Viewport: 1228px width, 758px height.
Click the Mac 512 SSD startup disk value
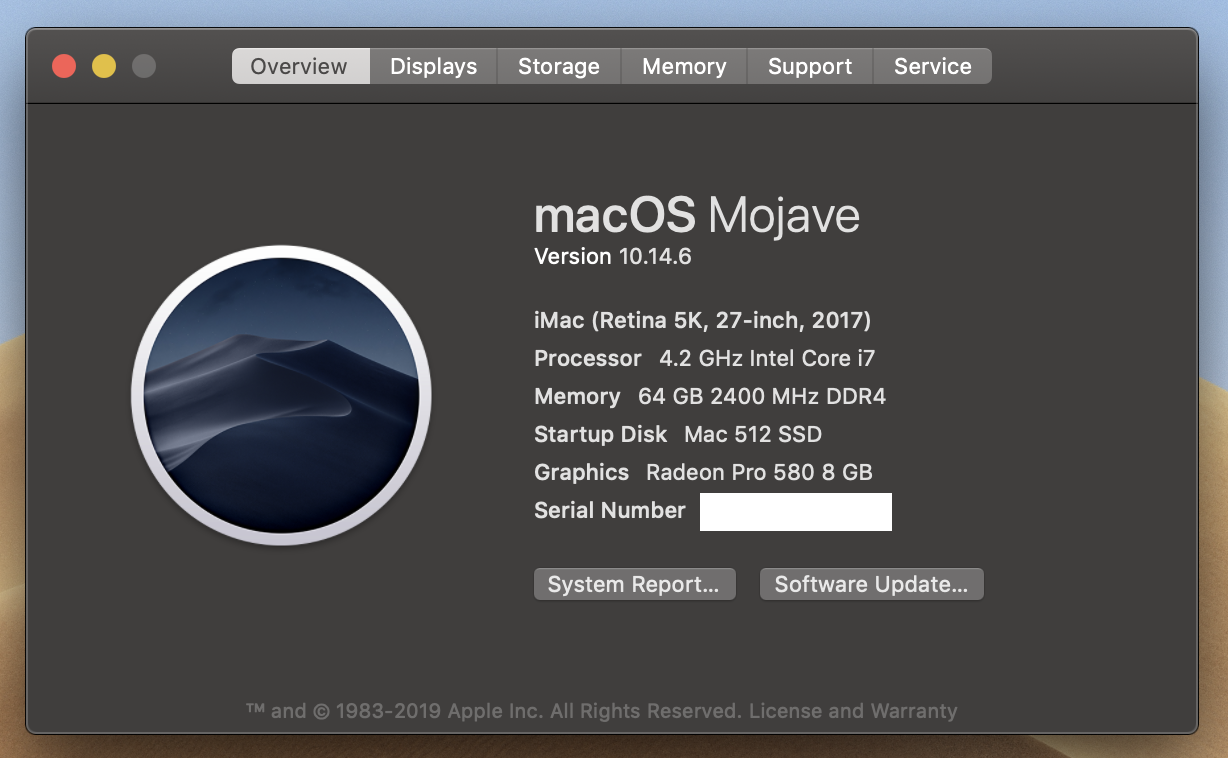click(x=753, y=434)
